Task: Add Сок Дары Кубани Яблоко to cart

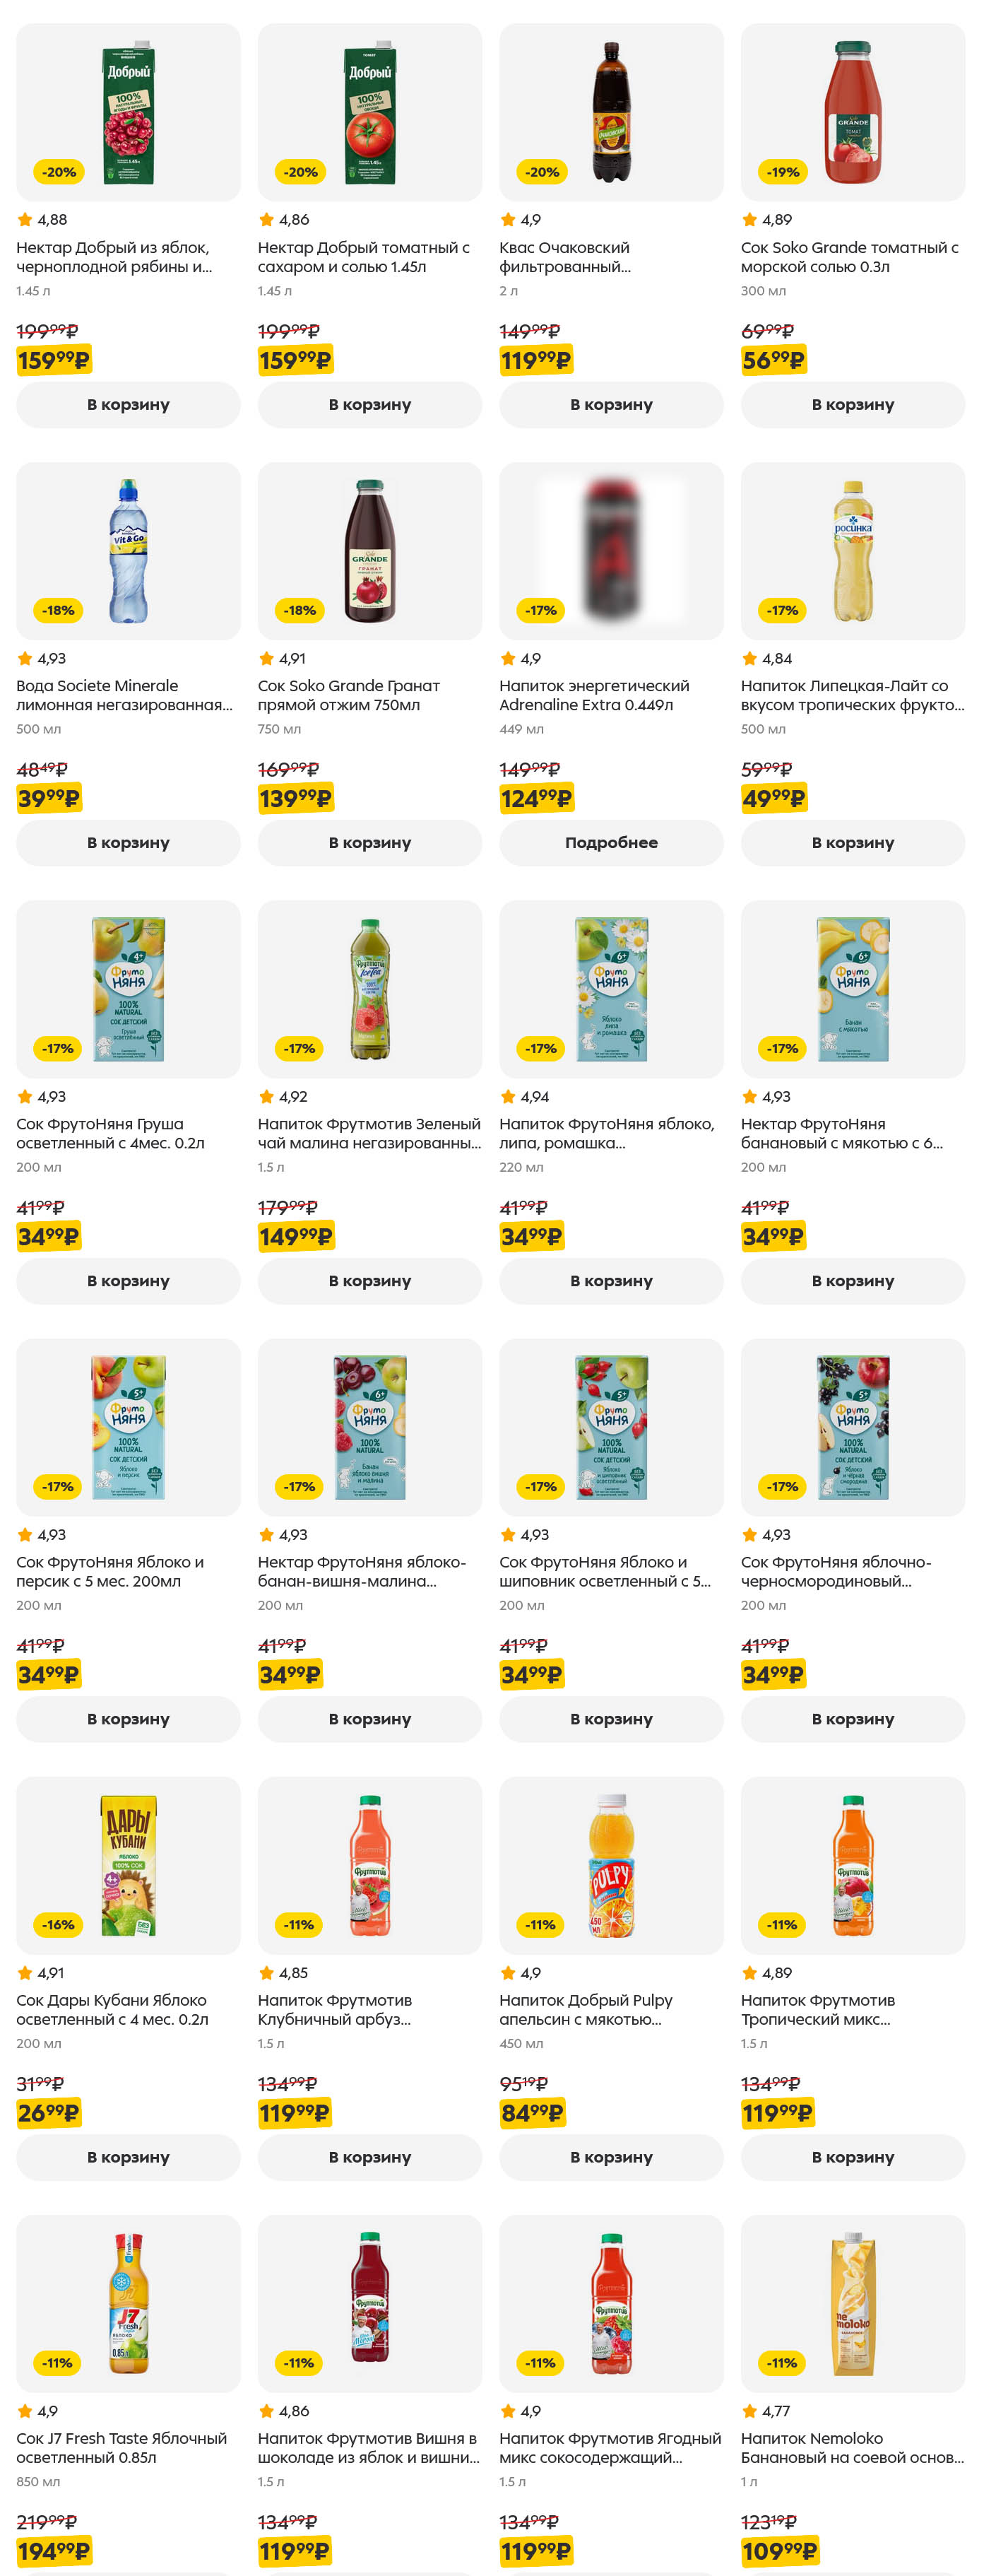Action: (128, 2157)
